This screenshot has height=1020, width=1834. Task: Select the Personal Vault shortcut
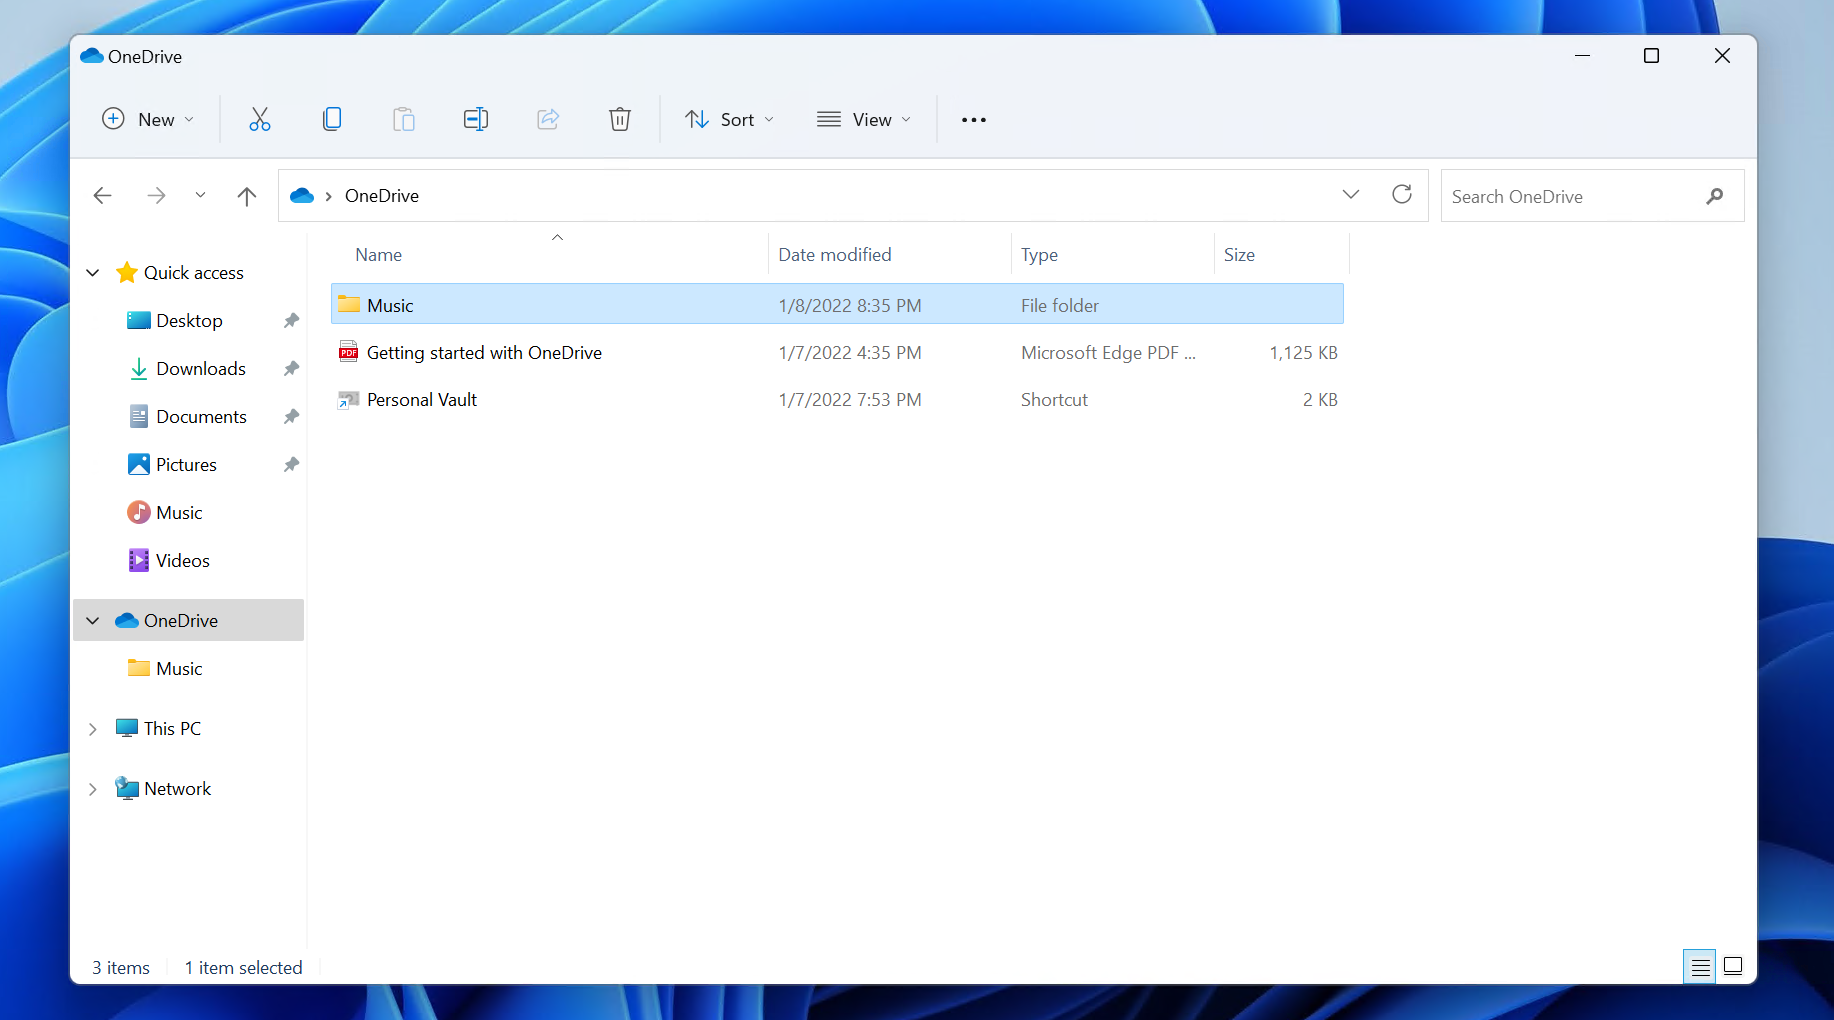(422, 400)
